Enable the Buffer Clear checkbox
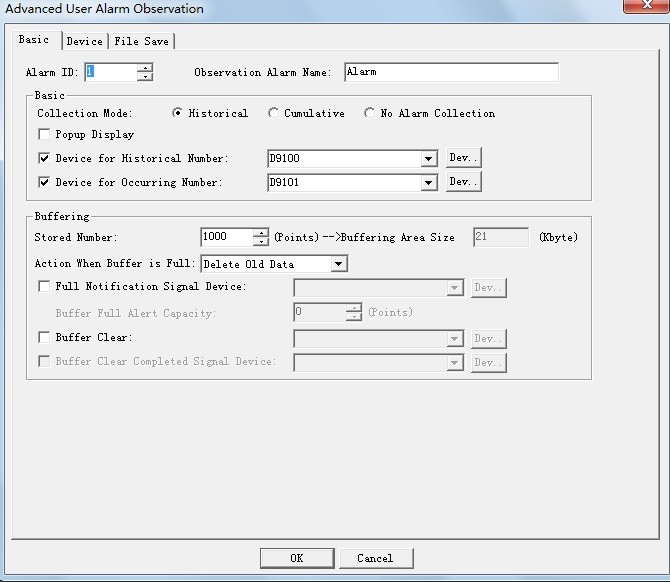The image size is (670, 582). [x=44, y=338]
